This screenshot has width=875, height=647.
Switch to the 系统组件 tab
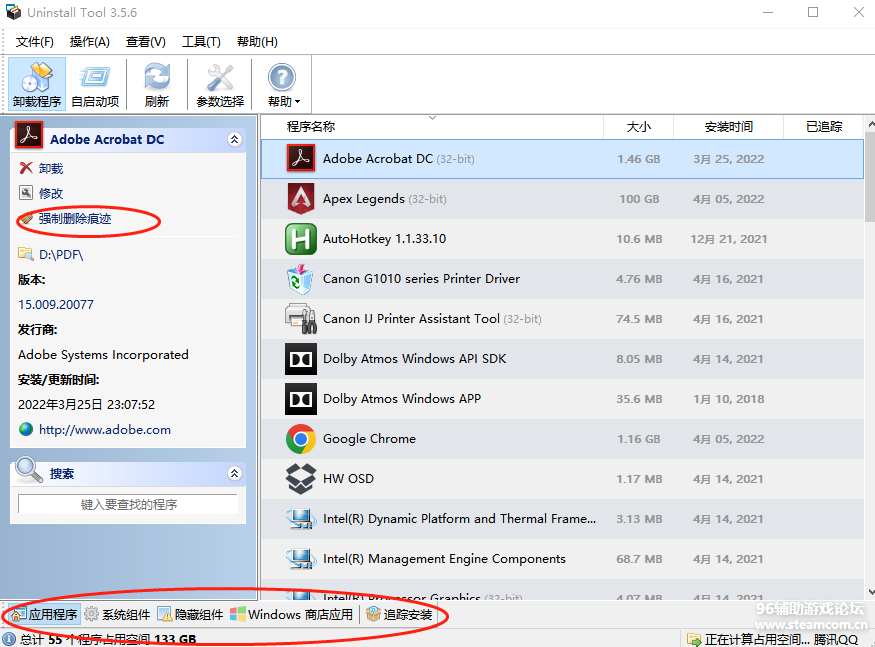pos(117,615)
